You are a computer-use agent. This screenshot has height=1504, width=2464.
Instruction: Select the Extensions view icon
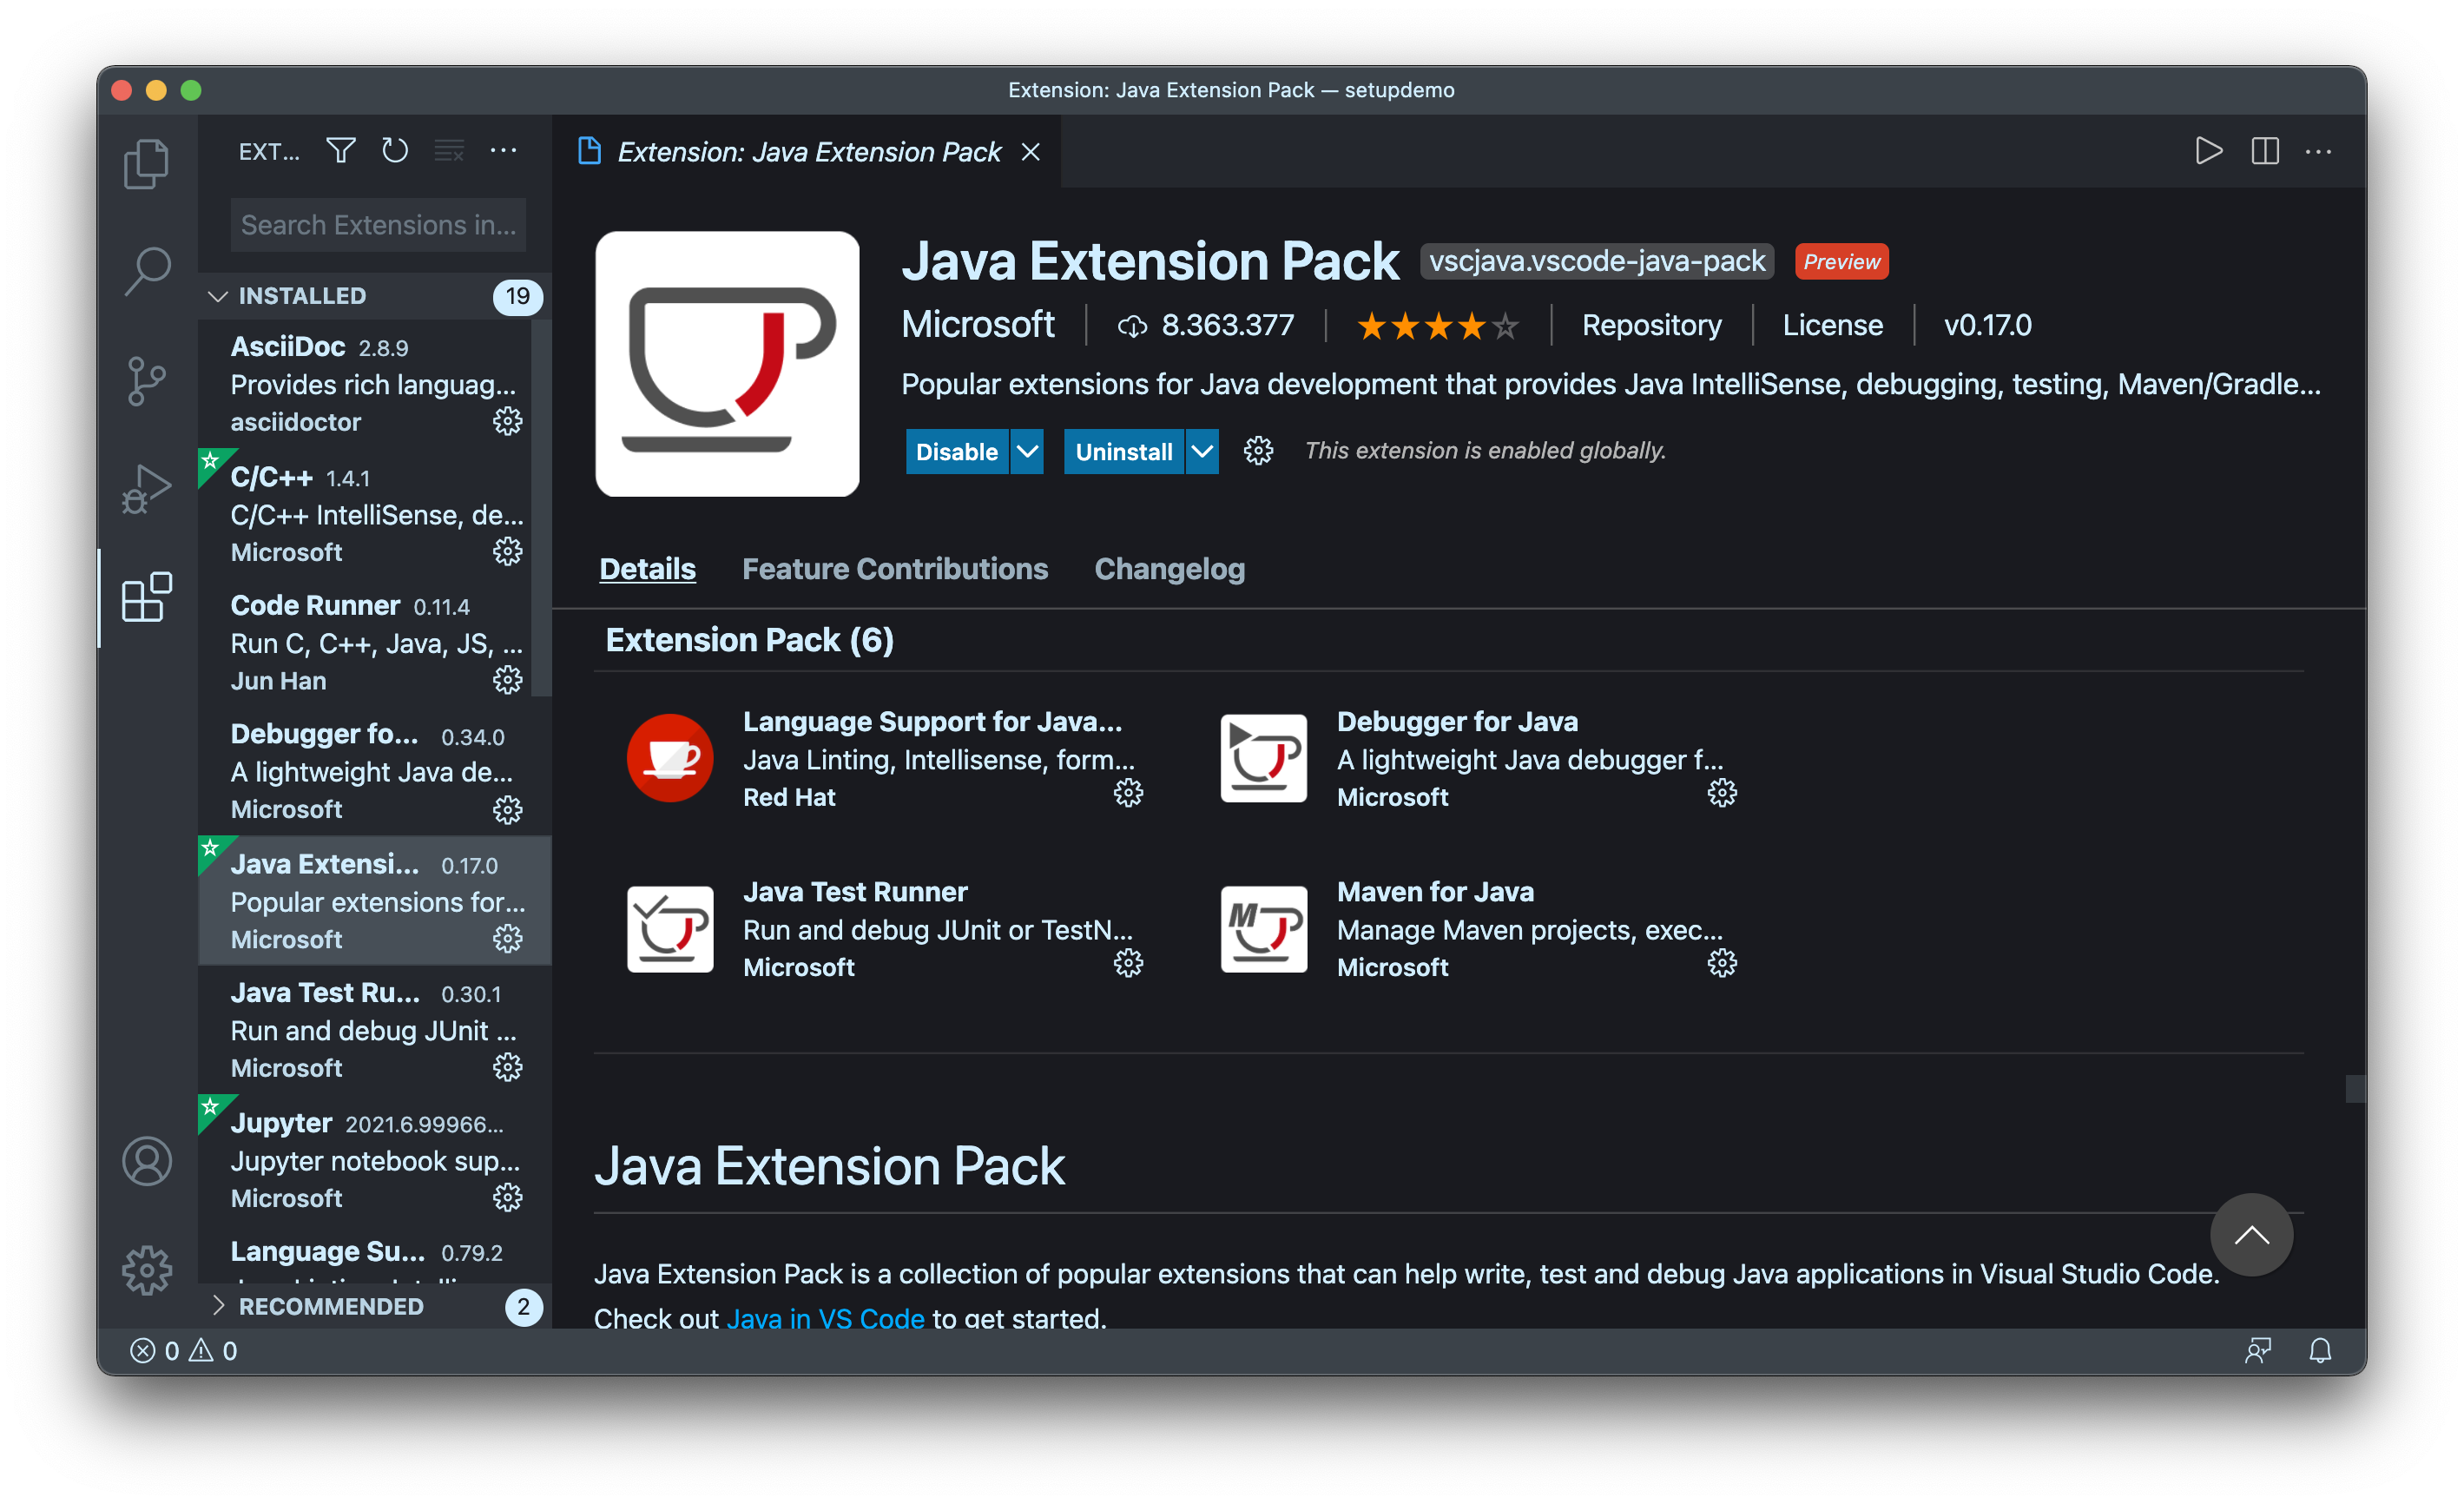click(x=147, y=597)
